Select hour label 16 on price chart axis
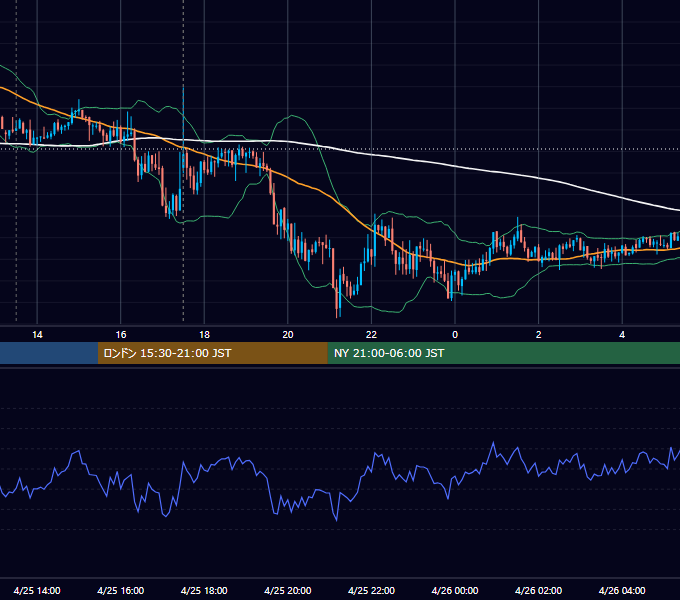Viewport: 680px width, 600px height. (x=121, y=335)
